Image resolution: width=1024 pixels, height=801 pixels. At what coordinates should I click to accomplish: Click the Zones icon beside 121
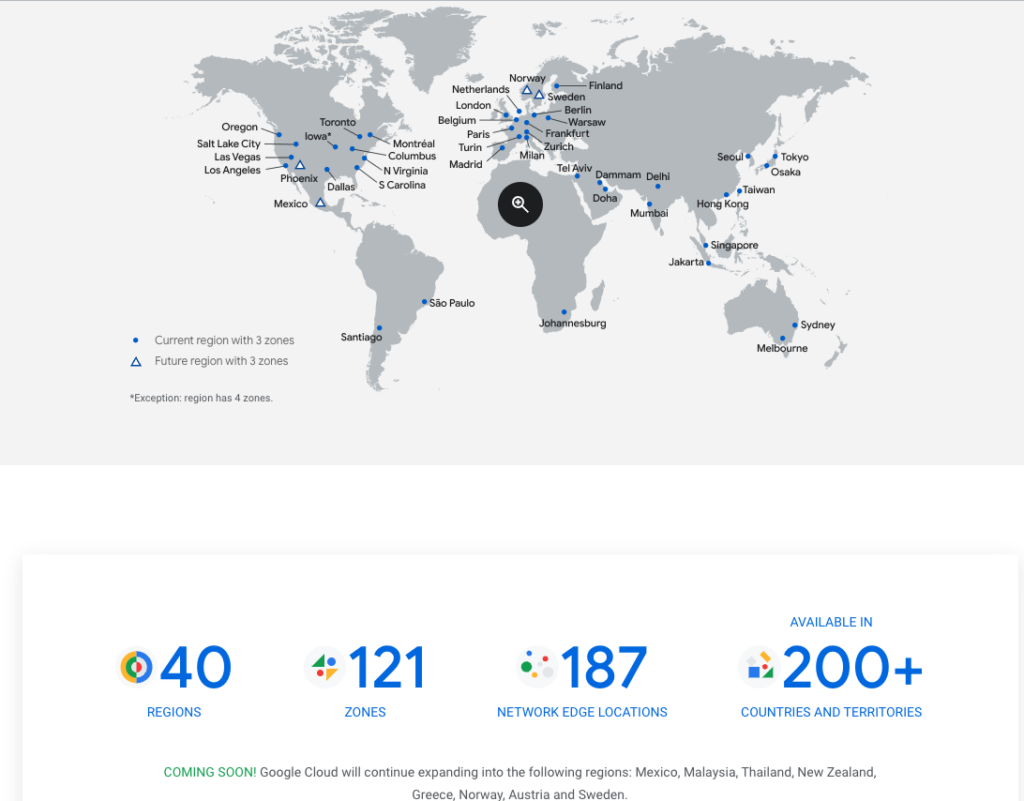tap(325, 667)
